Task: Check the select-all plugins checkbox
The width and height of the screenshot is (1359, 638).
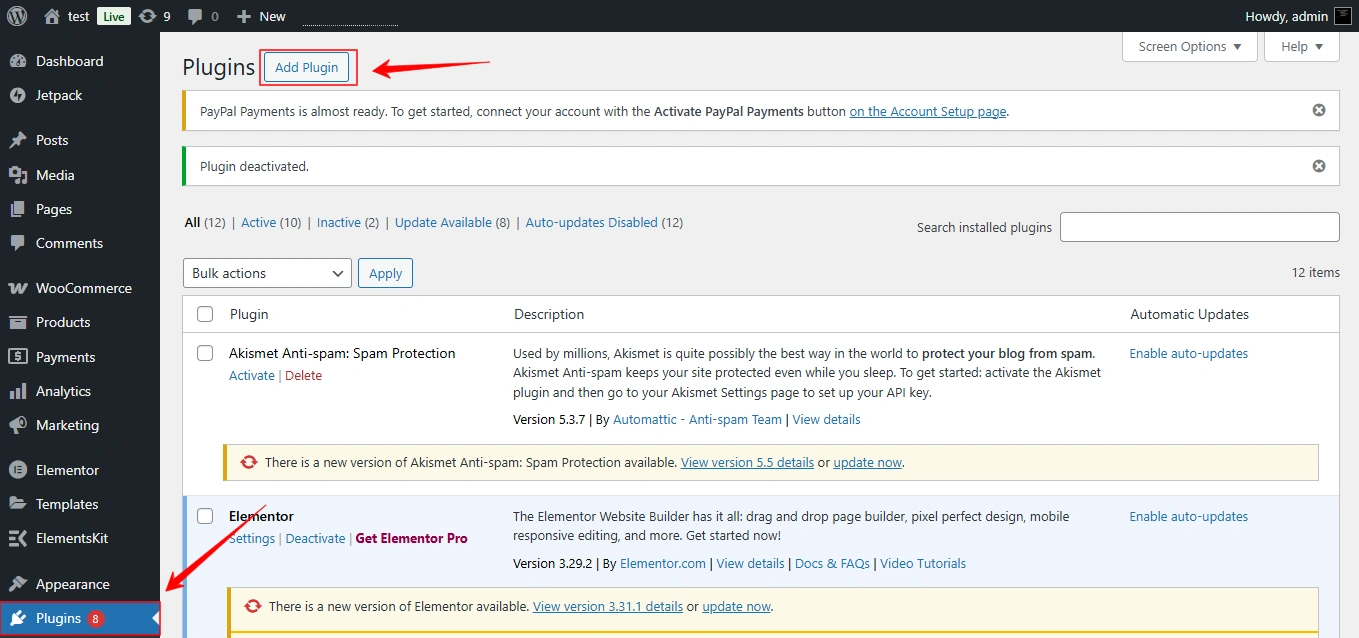Action: [205, 313]
